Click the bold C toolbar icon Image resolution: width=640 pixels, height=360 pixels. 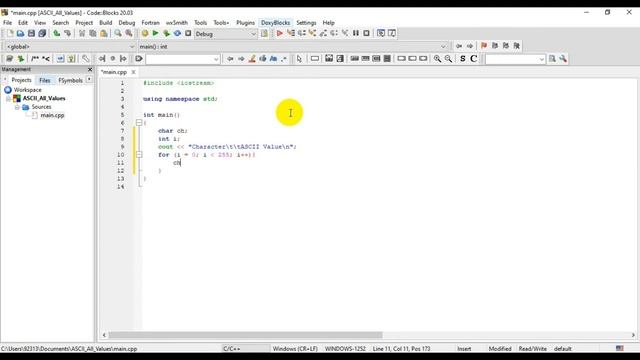click(473, 59)
